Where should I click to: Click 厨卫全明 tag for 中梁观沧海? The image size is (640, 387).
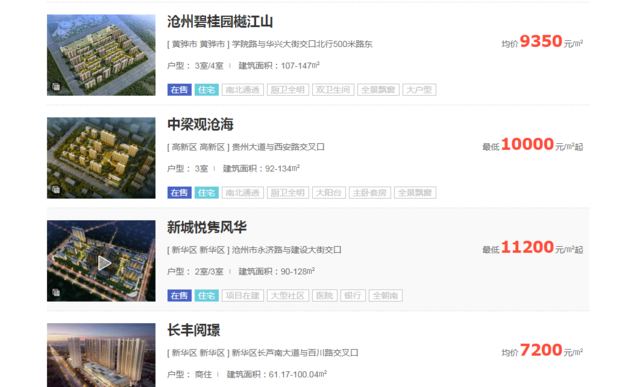tap(288, 193)
